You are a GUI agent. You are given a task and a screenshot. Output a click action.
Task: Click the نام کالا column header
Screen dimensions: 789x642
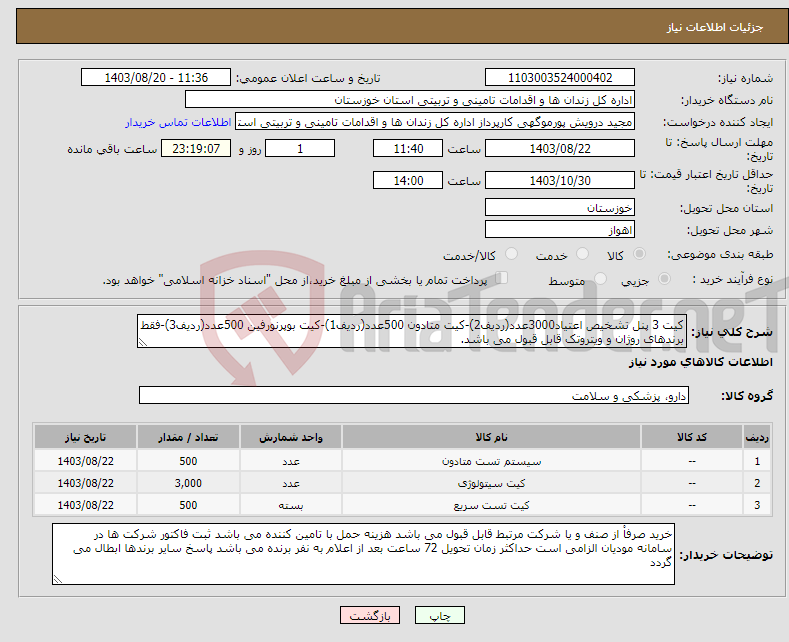point(491,437)
